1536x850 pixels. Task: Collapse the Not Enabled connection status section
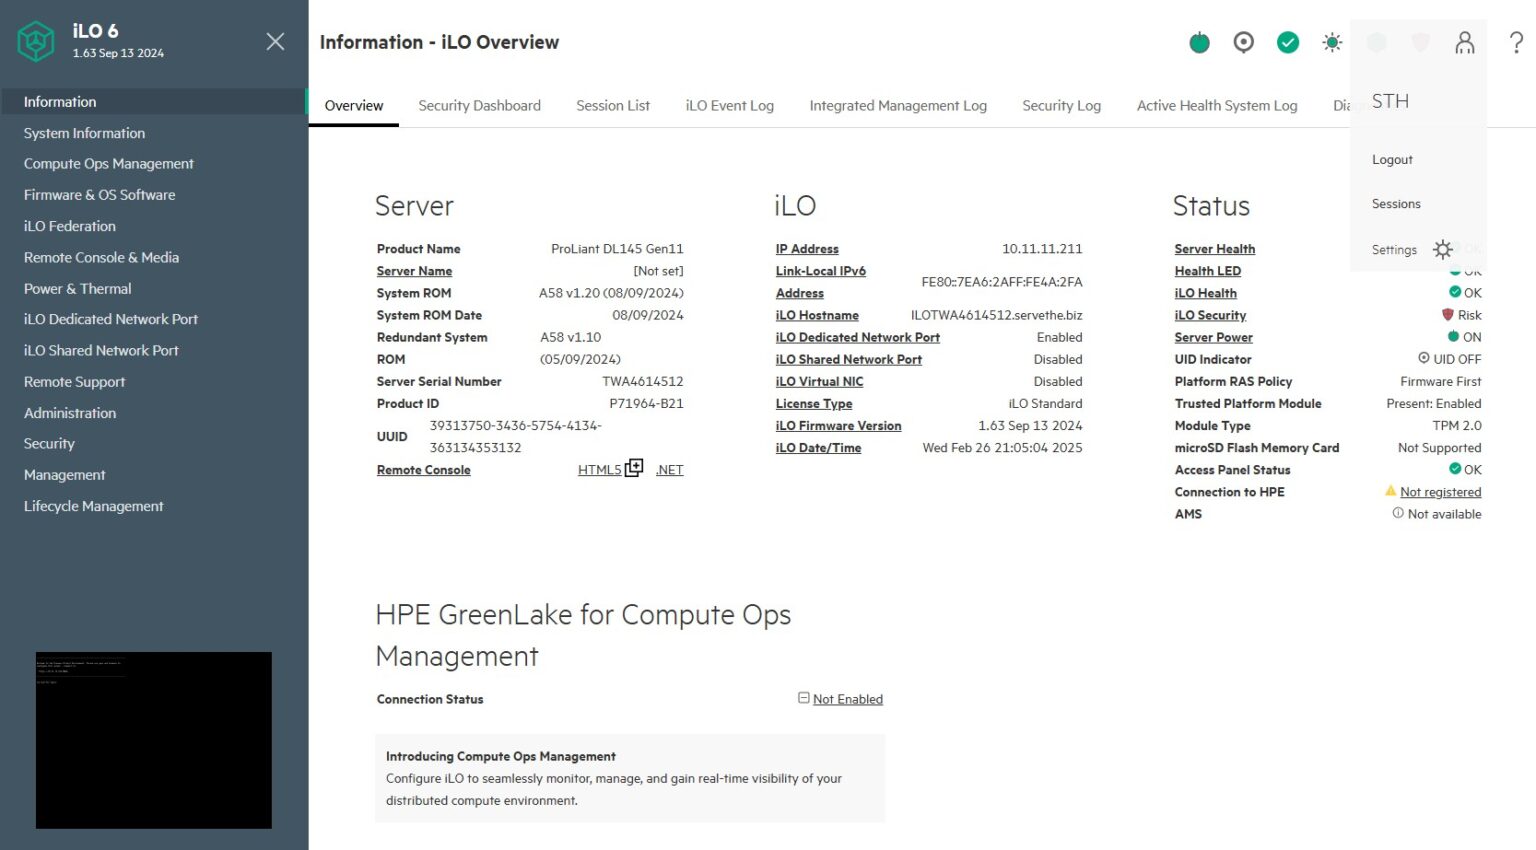pos(803,698)
